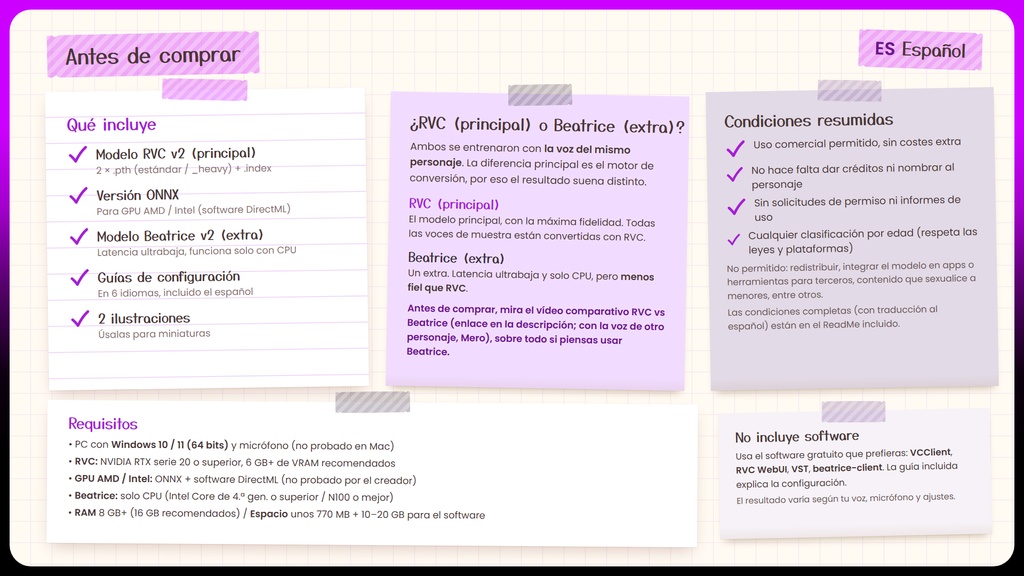Click the '¿RVC (principal) o Beatrice (extra)?' heading

[547, 125]
